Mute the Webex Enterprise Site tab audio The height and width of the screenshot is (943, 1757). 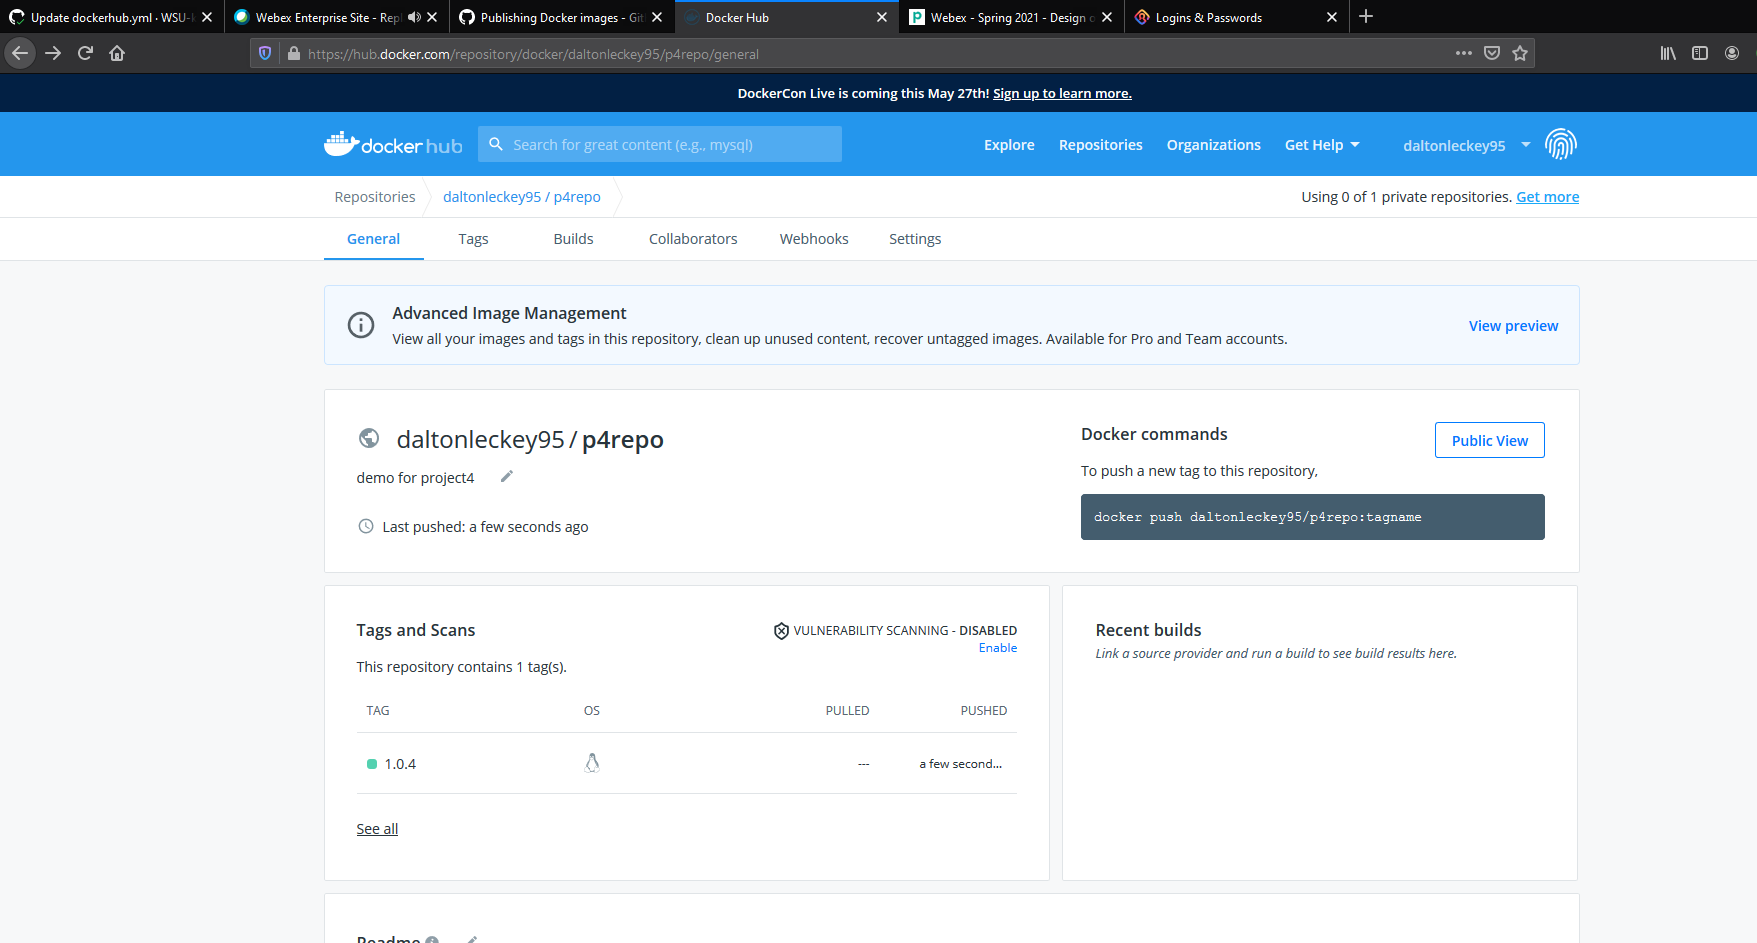(414, 17)
